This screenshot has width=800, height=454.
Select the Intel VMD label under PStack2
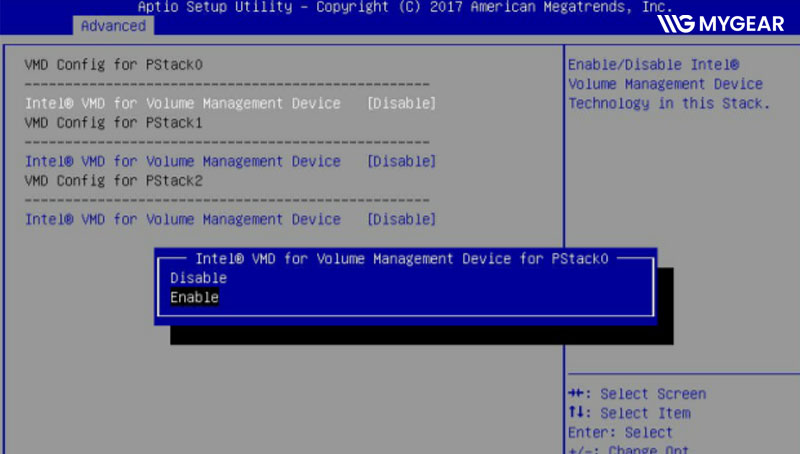[x=182, y=219]
